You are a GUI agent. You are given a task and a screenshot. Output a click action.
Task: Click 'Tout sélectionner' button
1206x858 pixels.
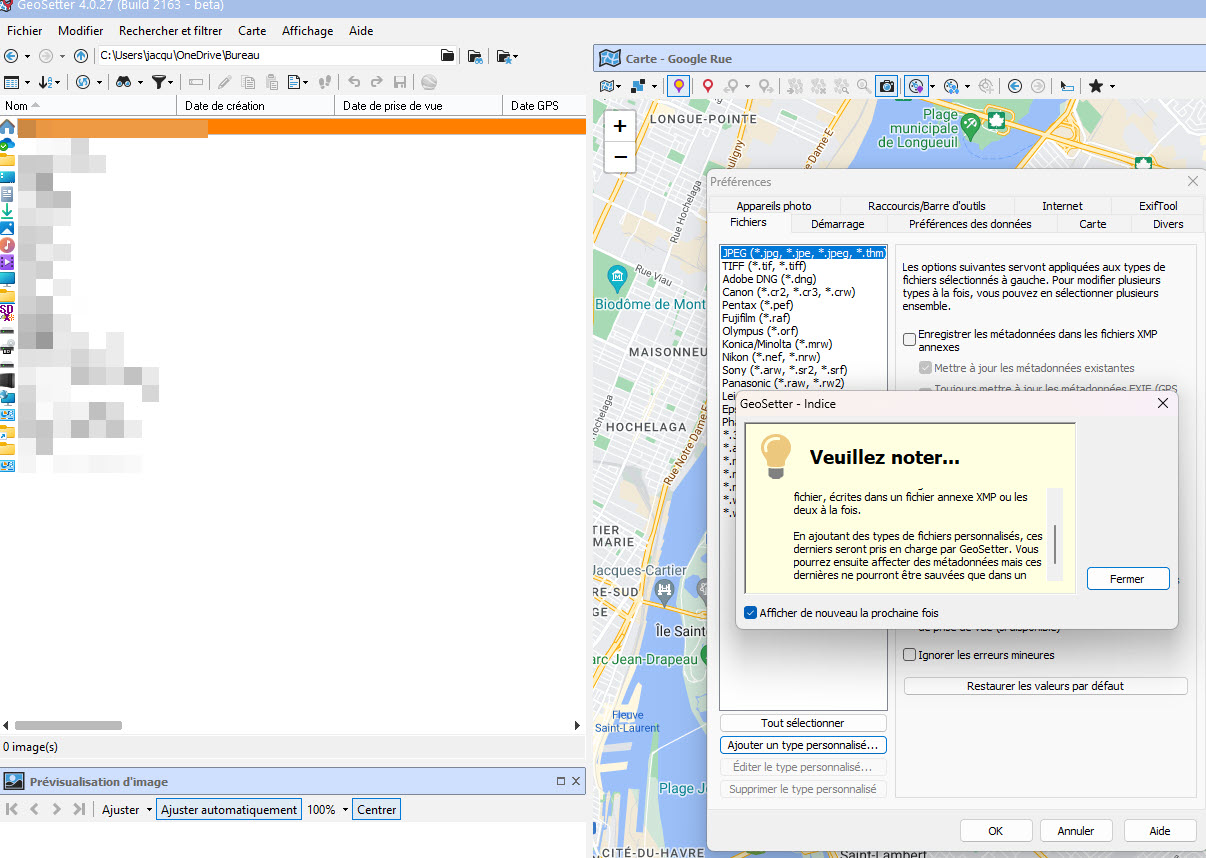pos(803,723)
